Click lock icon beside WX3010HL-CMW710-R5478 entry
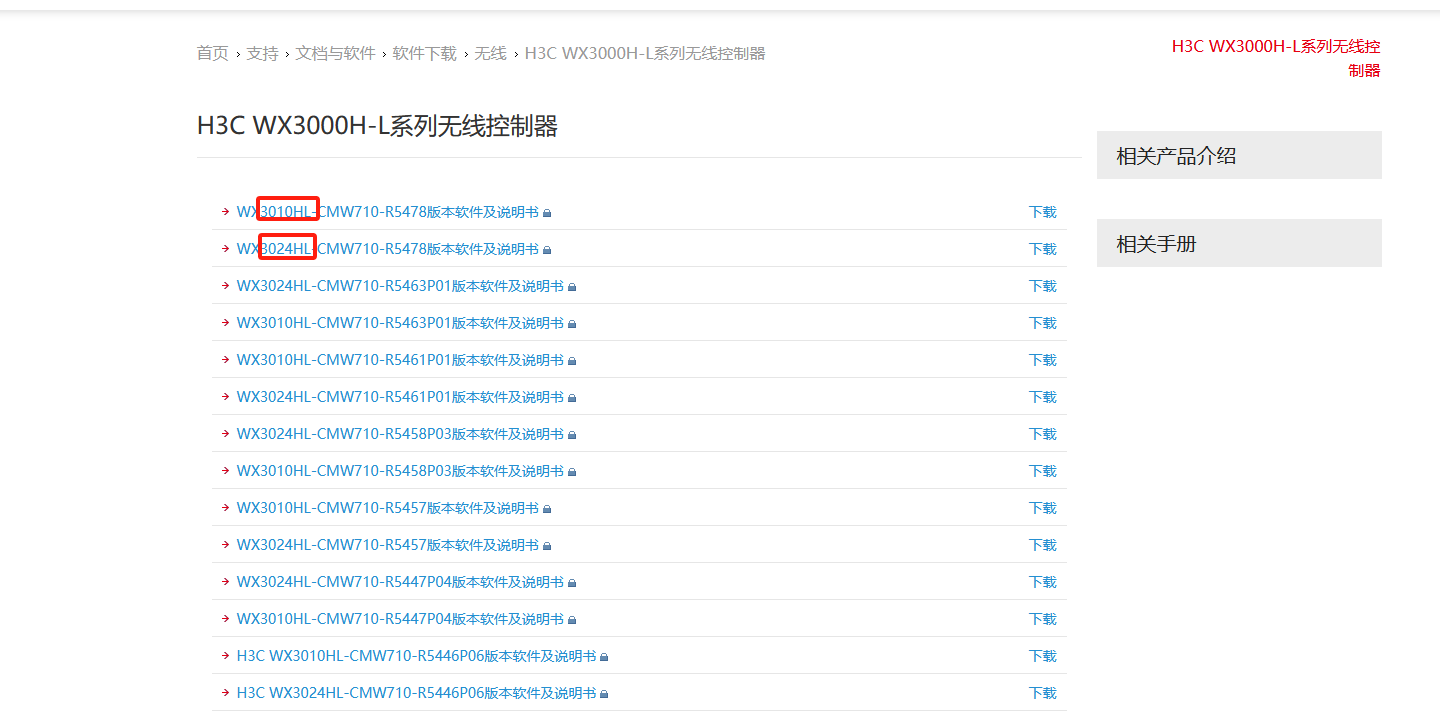1440x717 pixels. coord(547,213)
